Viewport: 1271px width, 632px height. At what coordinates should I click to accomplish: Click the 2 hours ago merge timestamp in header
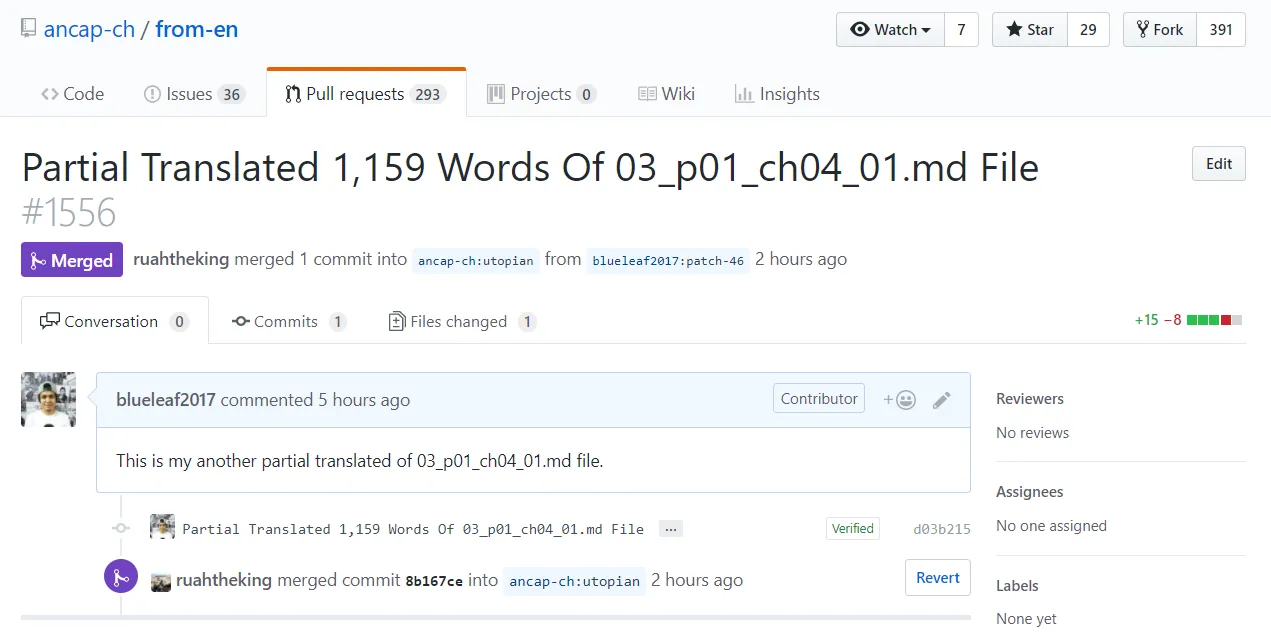pyautogui.click(x=801, y=259)
